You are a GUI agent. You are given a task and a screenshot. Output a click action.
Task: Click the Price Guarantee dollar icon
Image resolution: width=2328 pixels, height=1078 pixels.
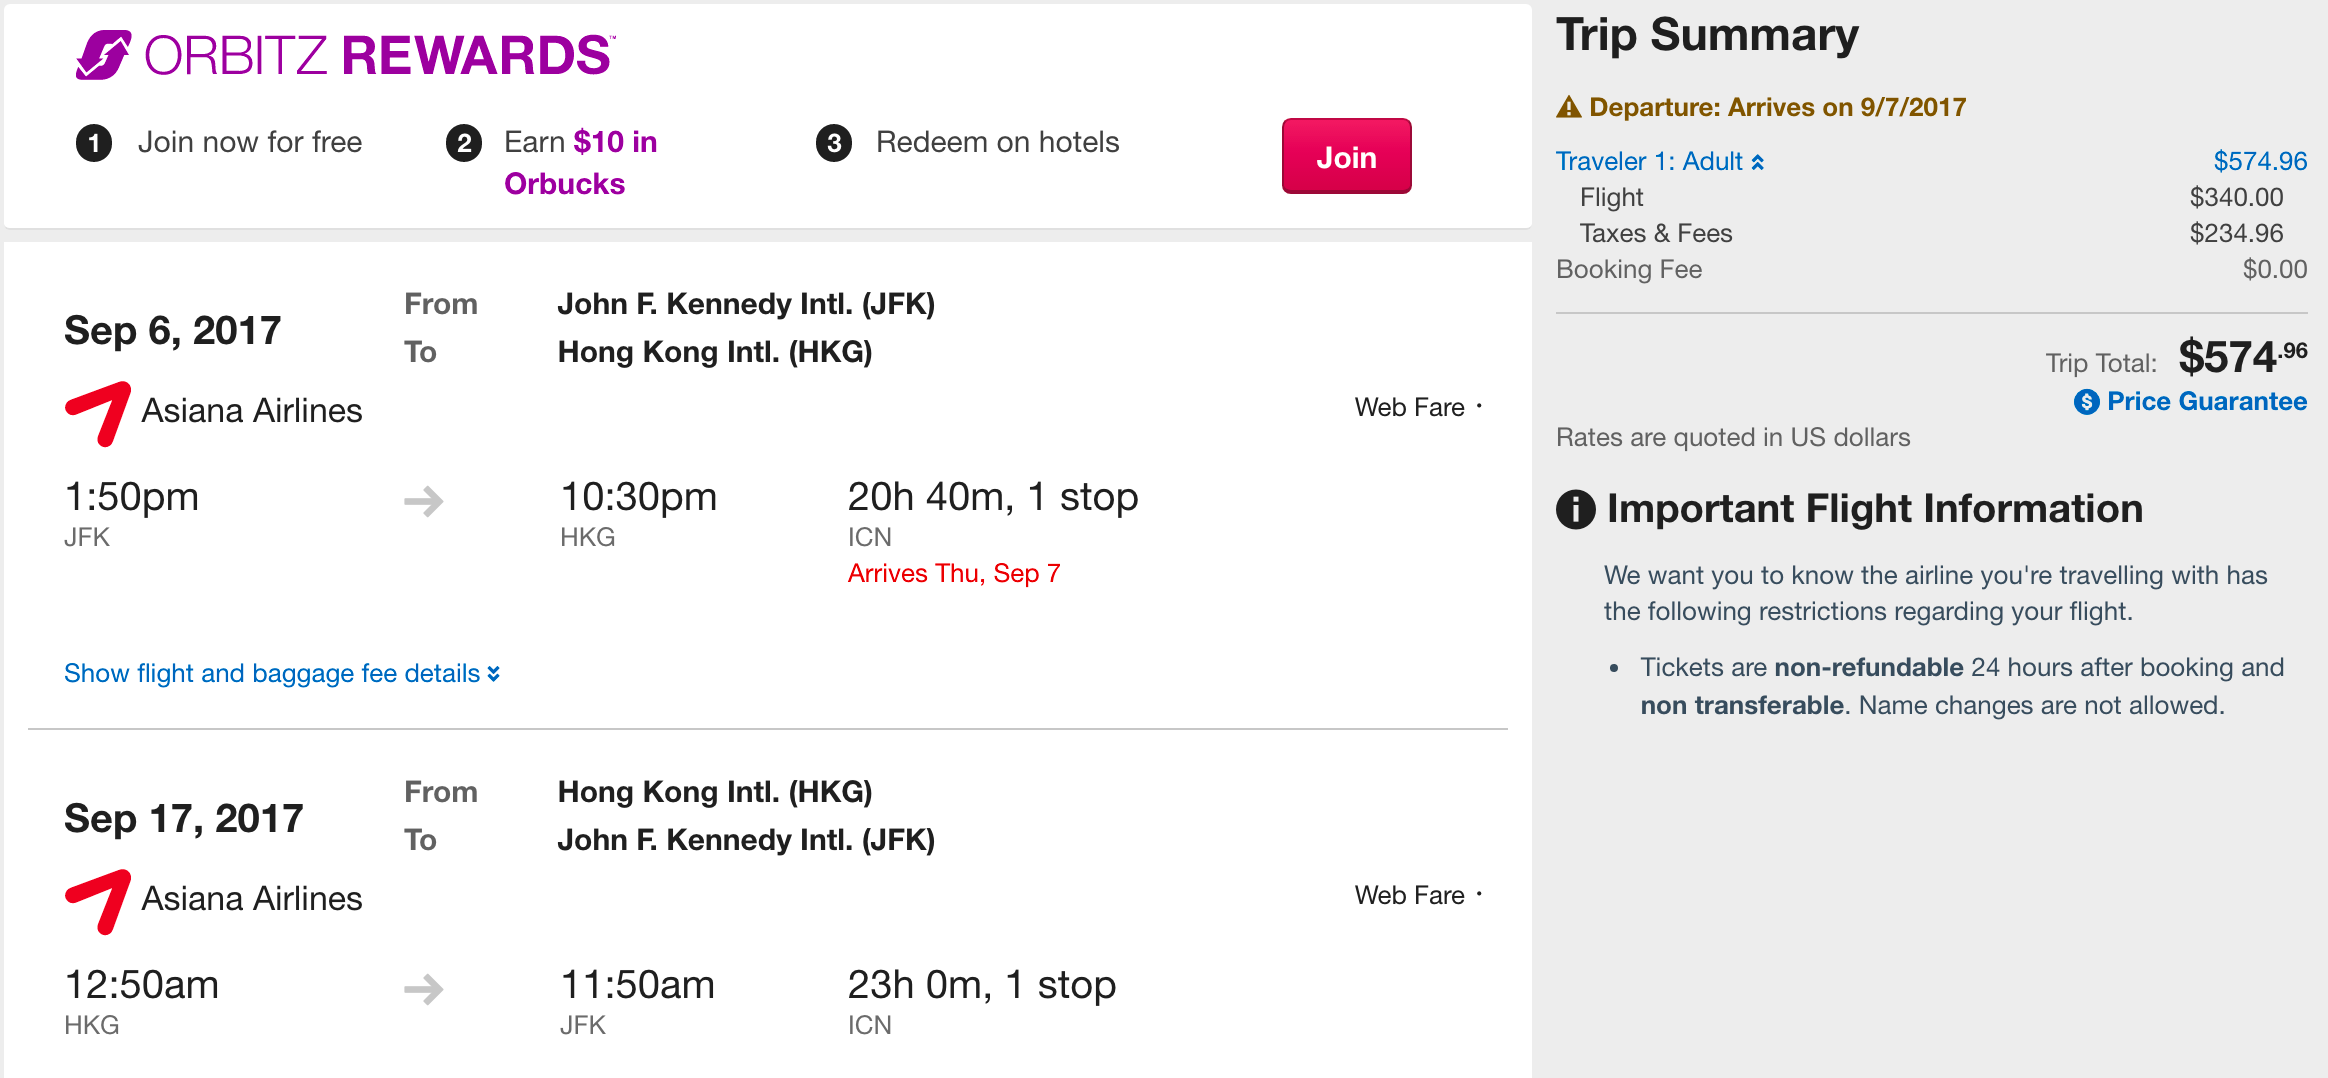2086,402
